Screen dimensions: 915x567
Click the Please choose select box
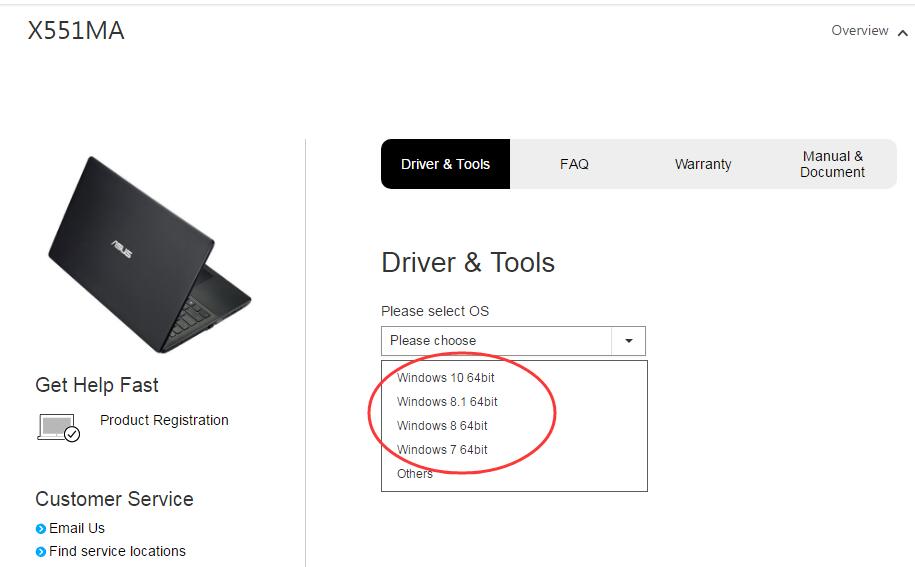(513, 341)
